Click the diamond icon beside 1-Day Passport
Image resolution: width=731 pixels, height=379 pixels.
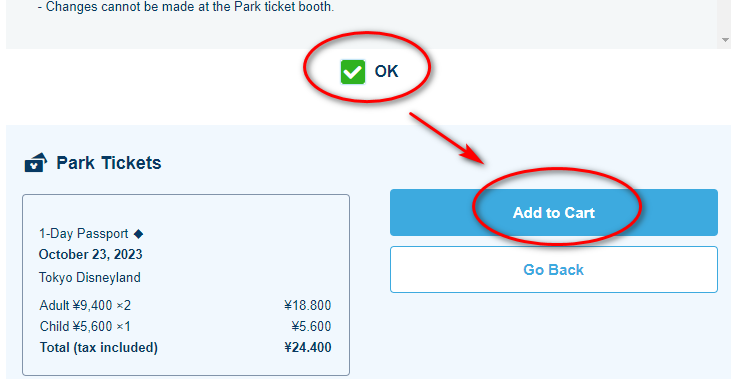138,234
